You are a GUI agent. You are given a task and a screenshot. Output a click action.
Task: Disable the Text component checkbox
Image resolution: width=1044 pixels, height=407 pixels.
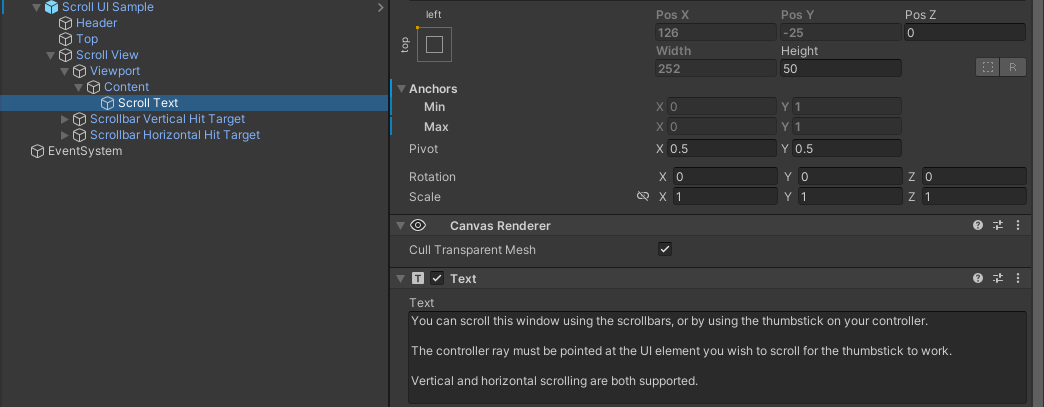(437, 279)
